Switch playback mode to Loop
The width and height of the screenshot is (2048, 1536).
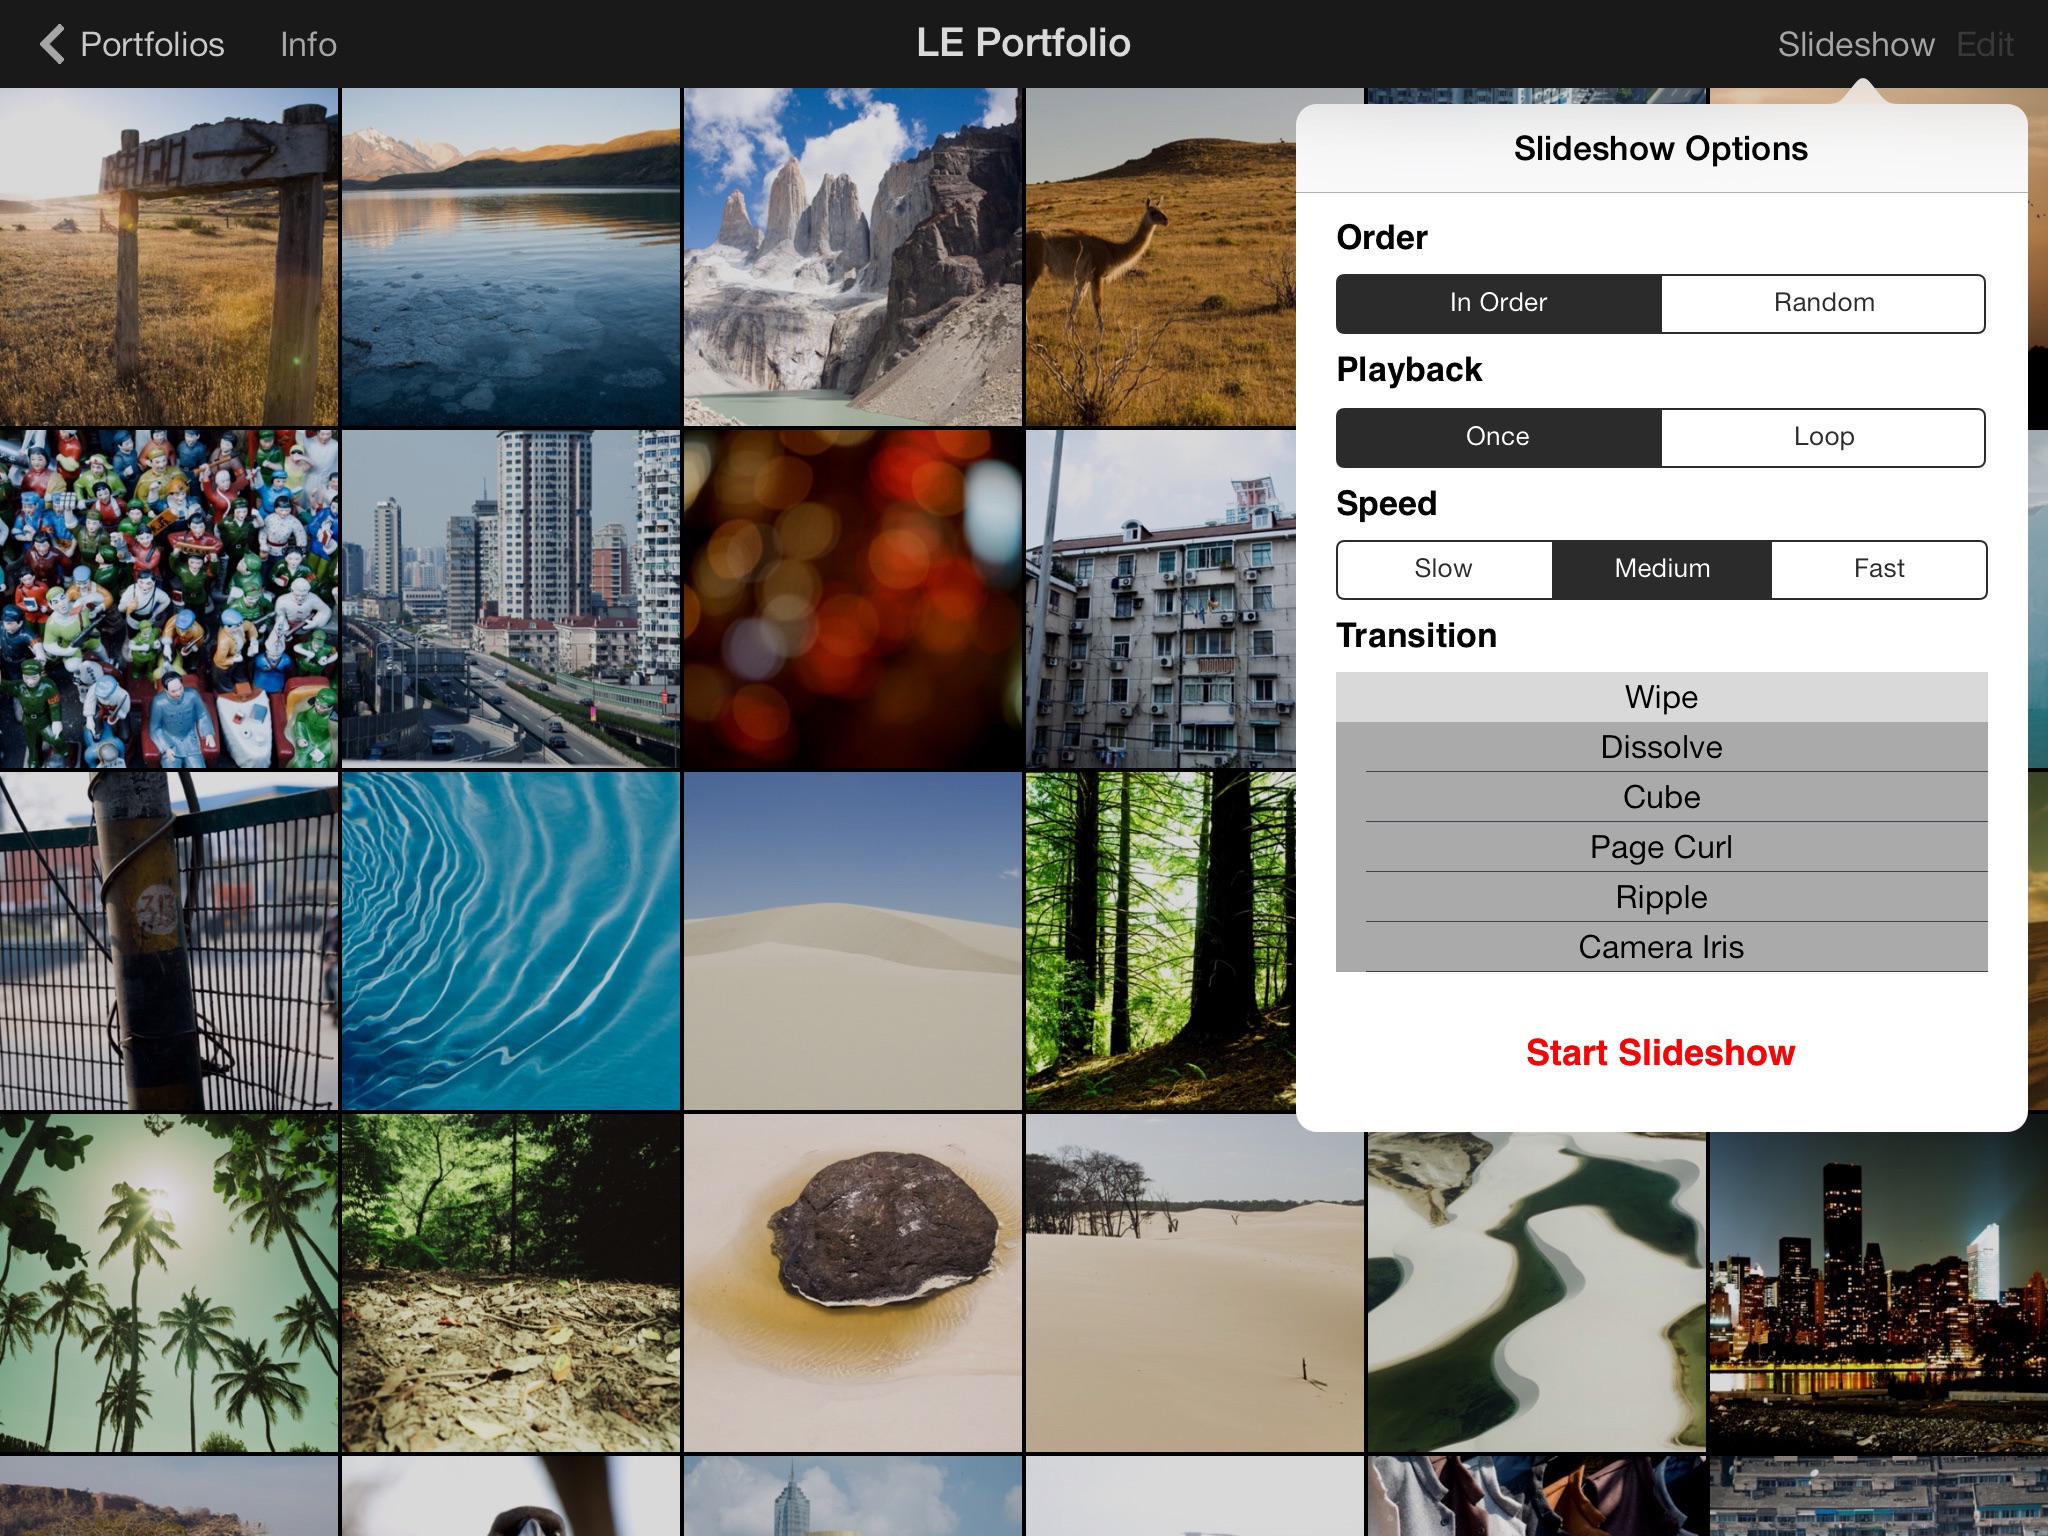1822,436
